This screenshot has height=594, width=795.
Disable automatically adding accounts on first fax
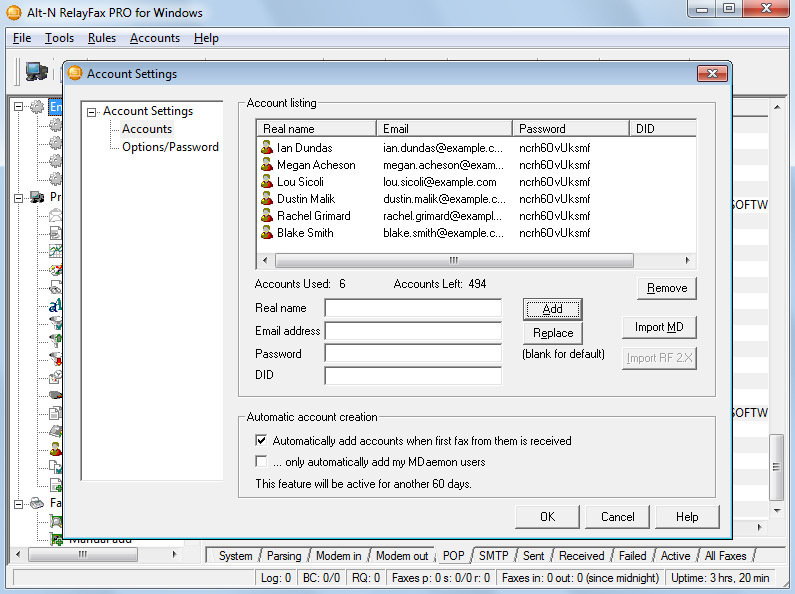coord(262,441)
